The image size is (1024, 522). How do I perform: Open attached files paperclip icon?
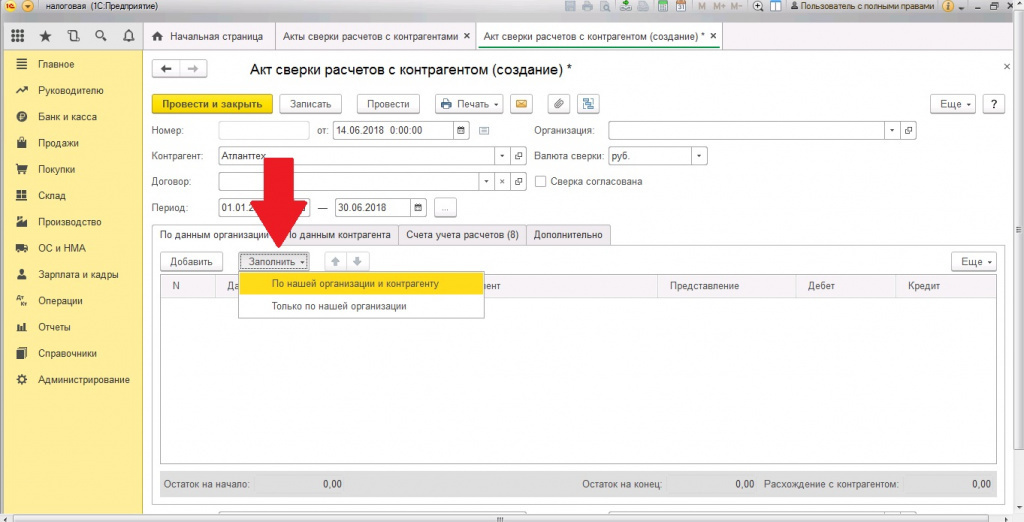click(x=558, y=104)
